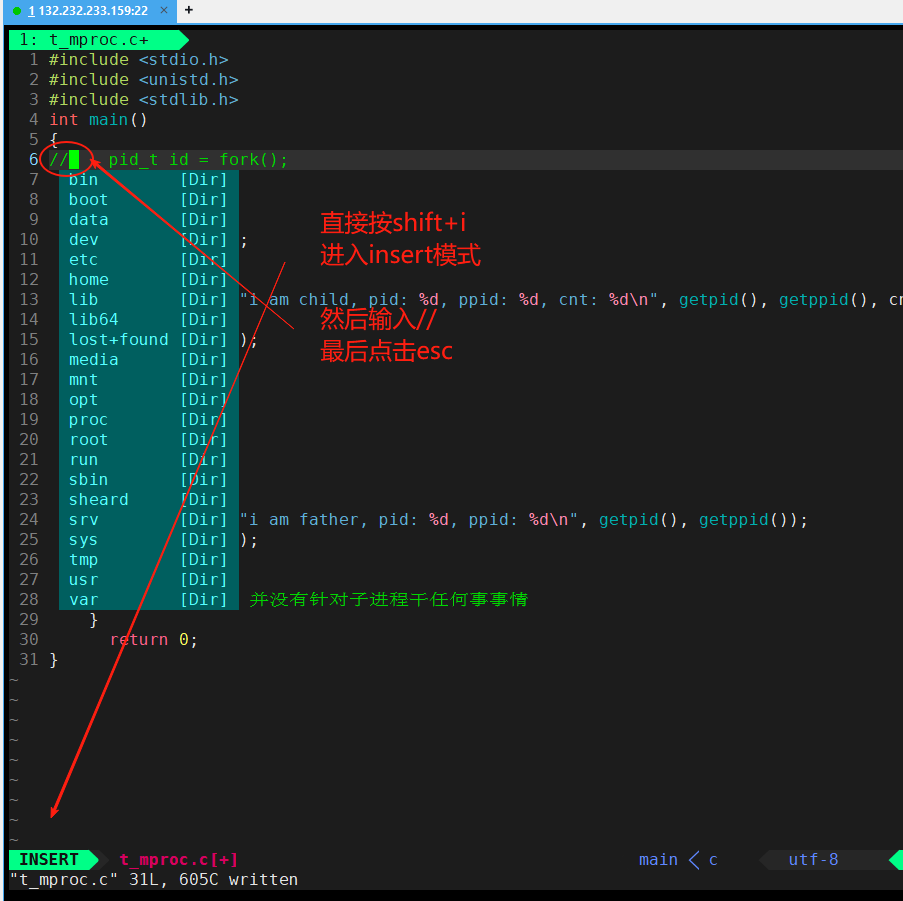Click 'pid_t id = fork();' on line 6
This screenshot has width=903, height=901.
(198, 159)
